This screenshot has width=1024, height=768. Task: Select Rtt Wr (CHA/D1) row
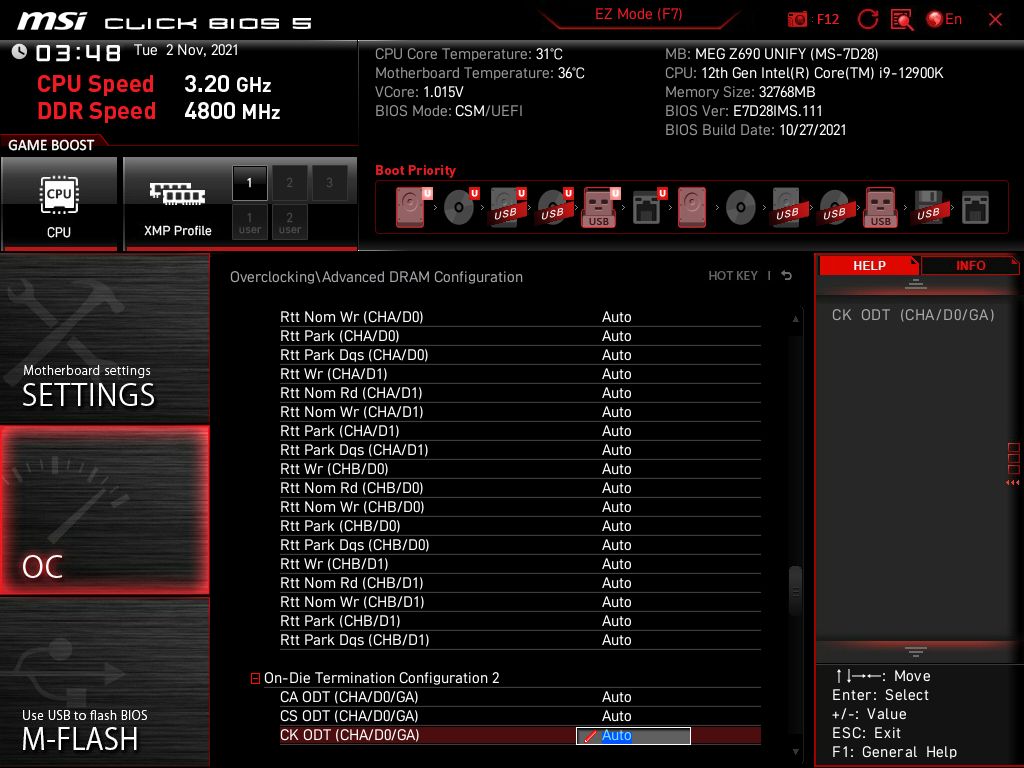(x=520, y=374)
